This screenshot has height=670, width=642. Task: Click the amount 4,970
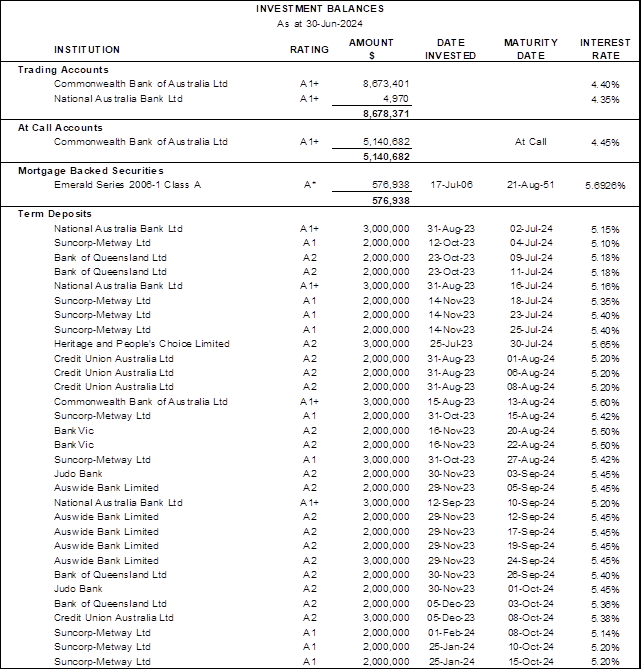(396, 99)
